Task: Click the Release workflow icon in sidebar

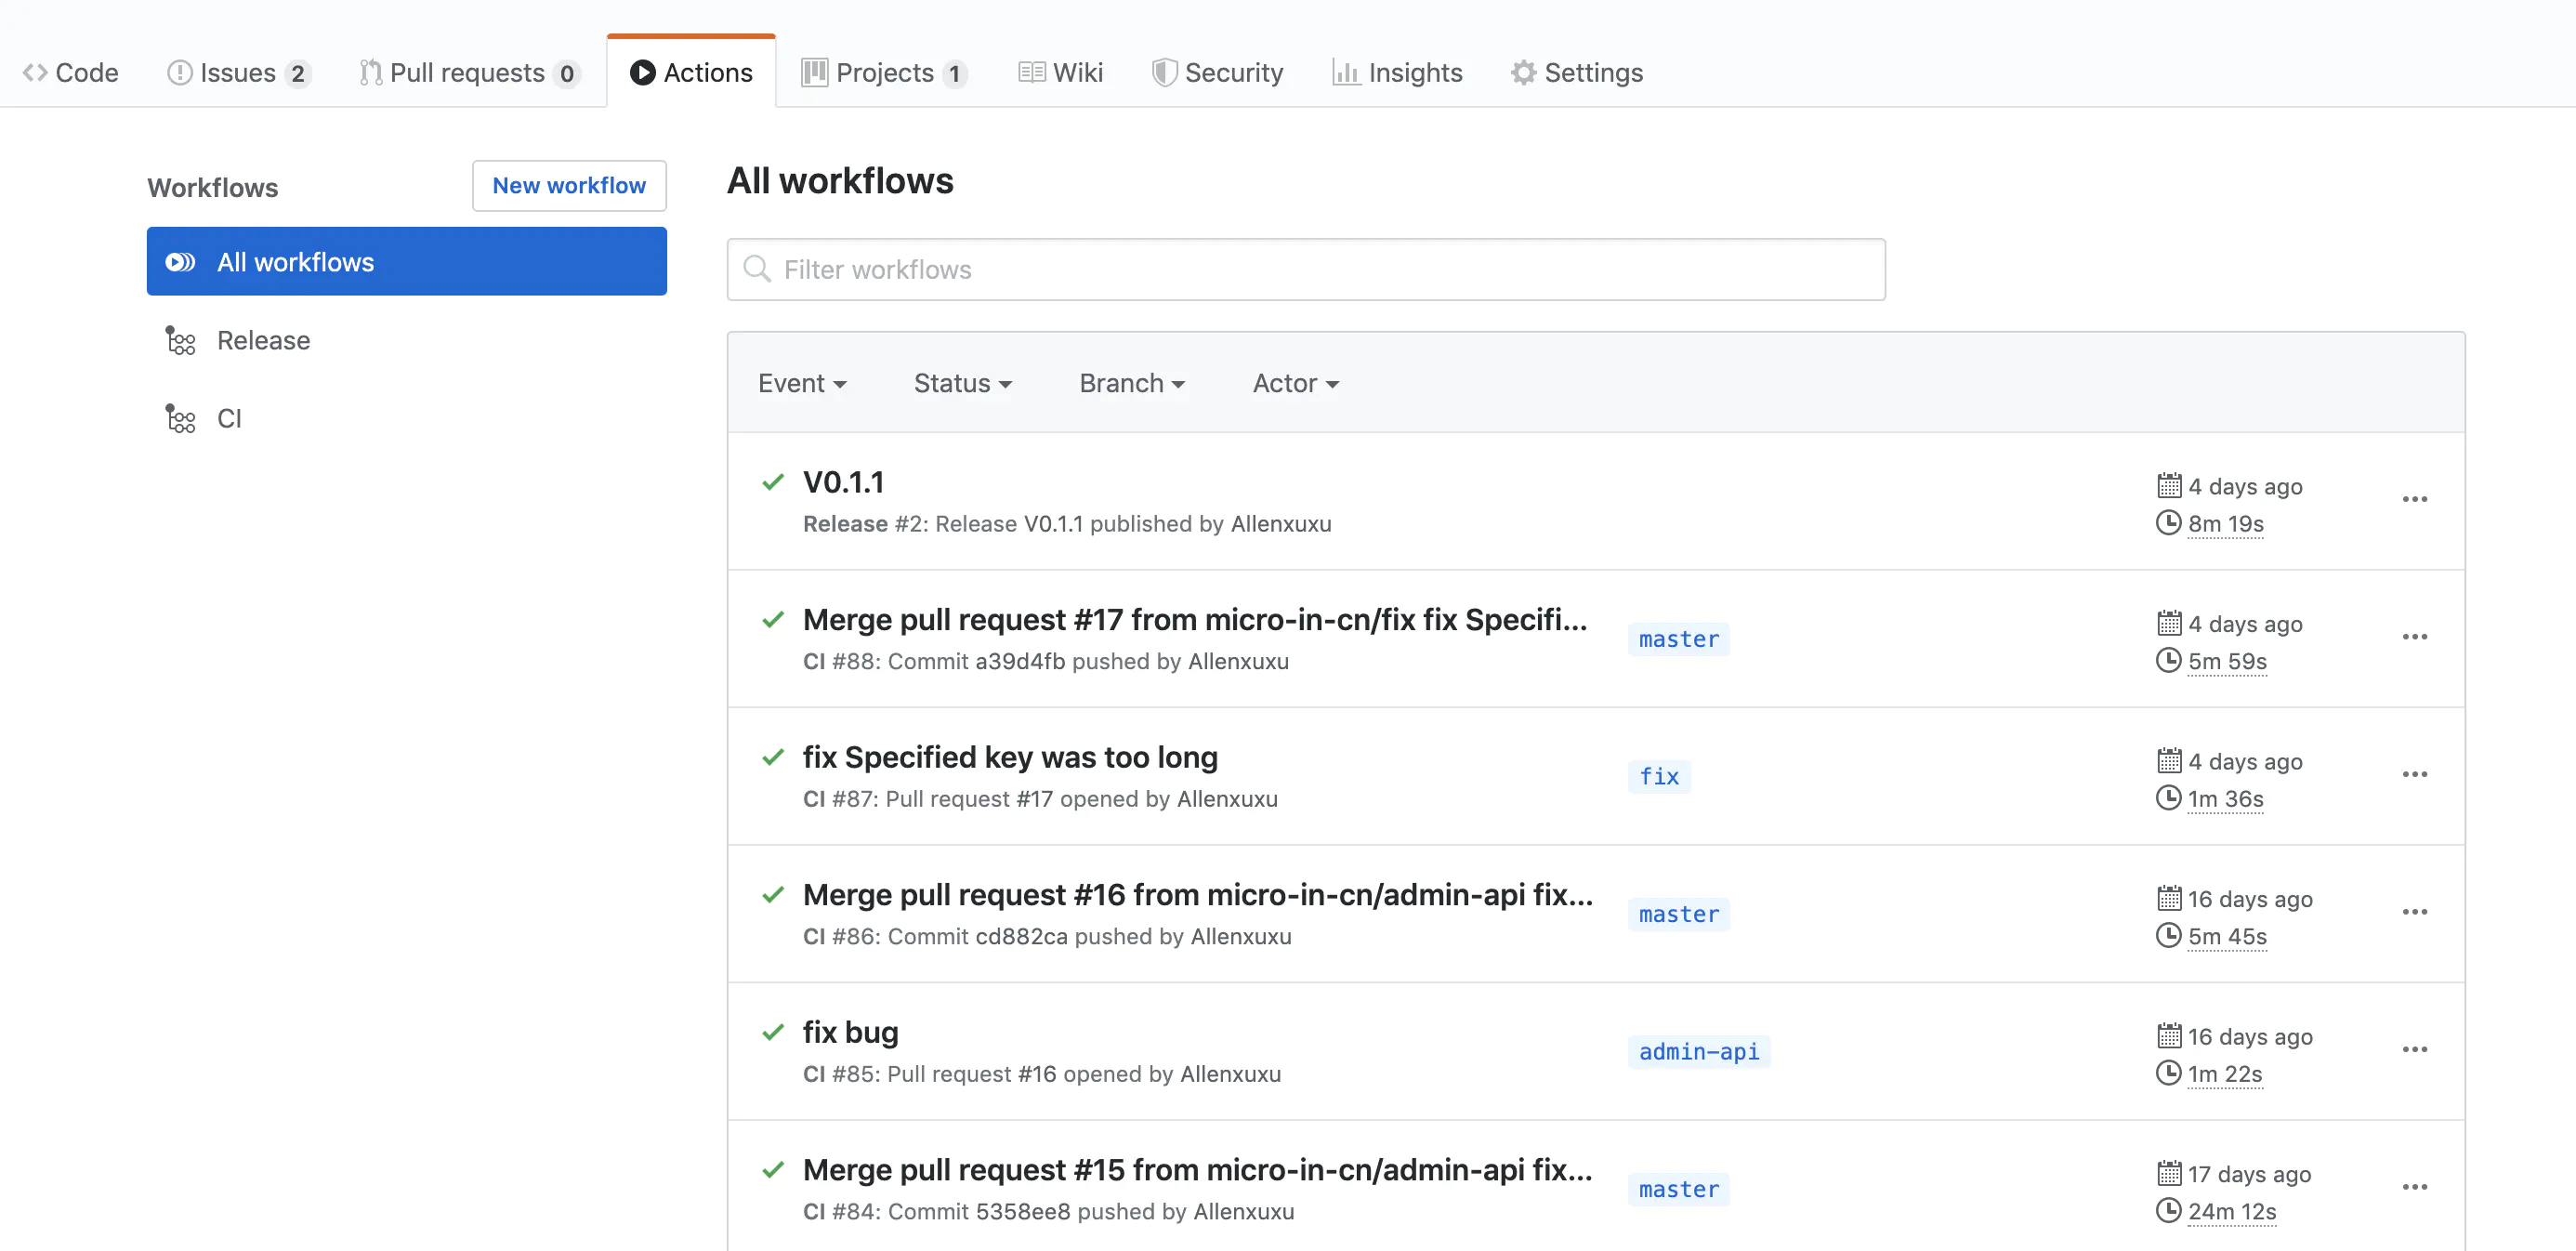Action: tap(180, 341)
